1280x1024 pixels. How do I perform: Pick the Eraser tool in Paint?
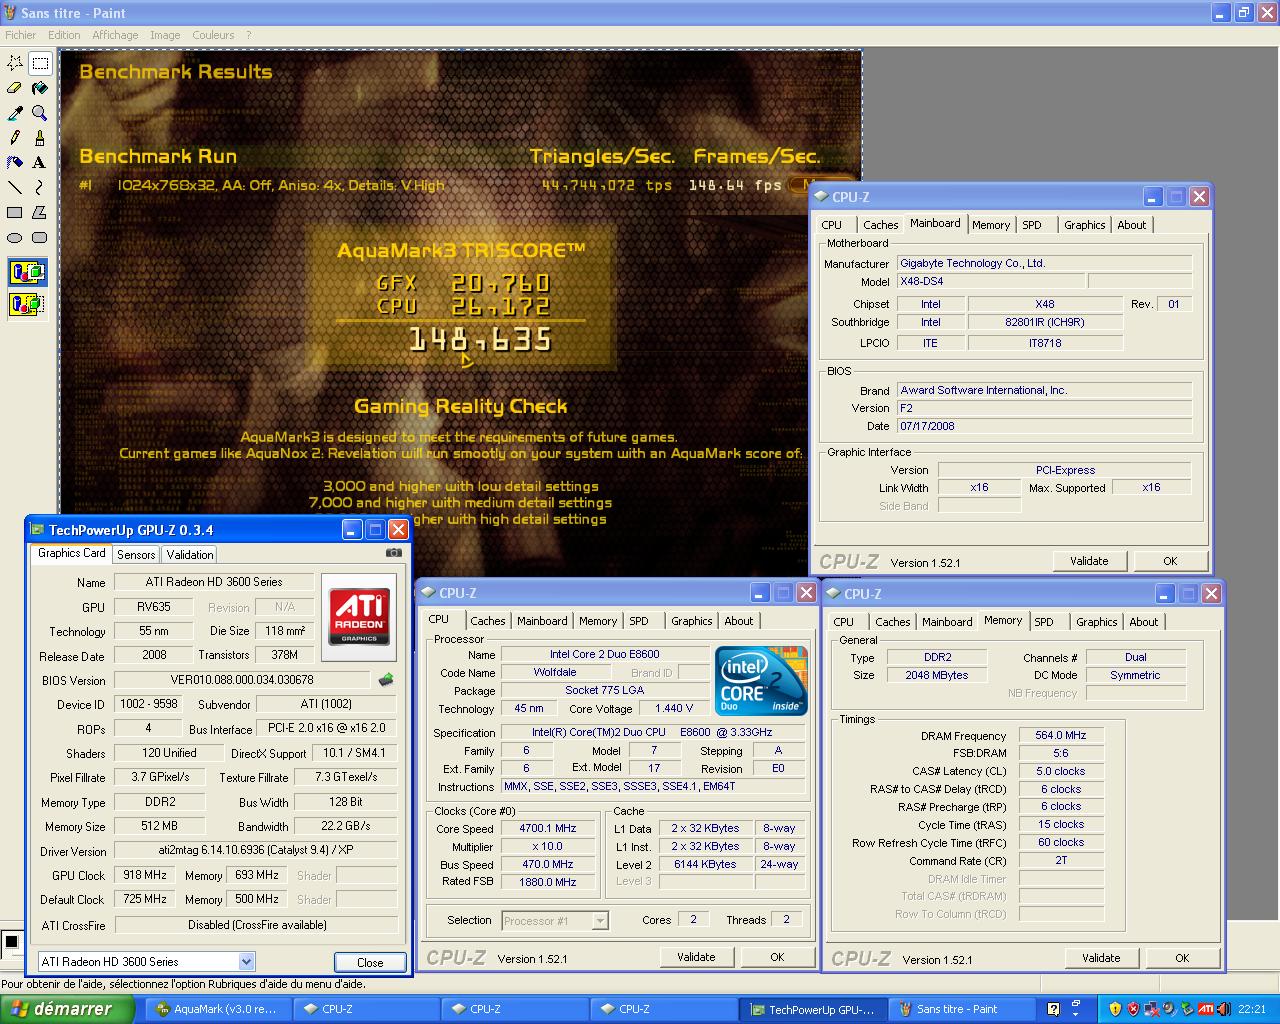(x=15, y=88)
